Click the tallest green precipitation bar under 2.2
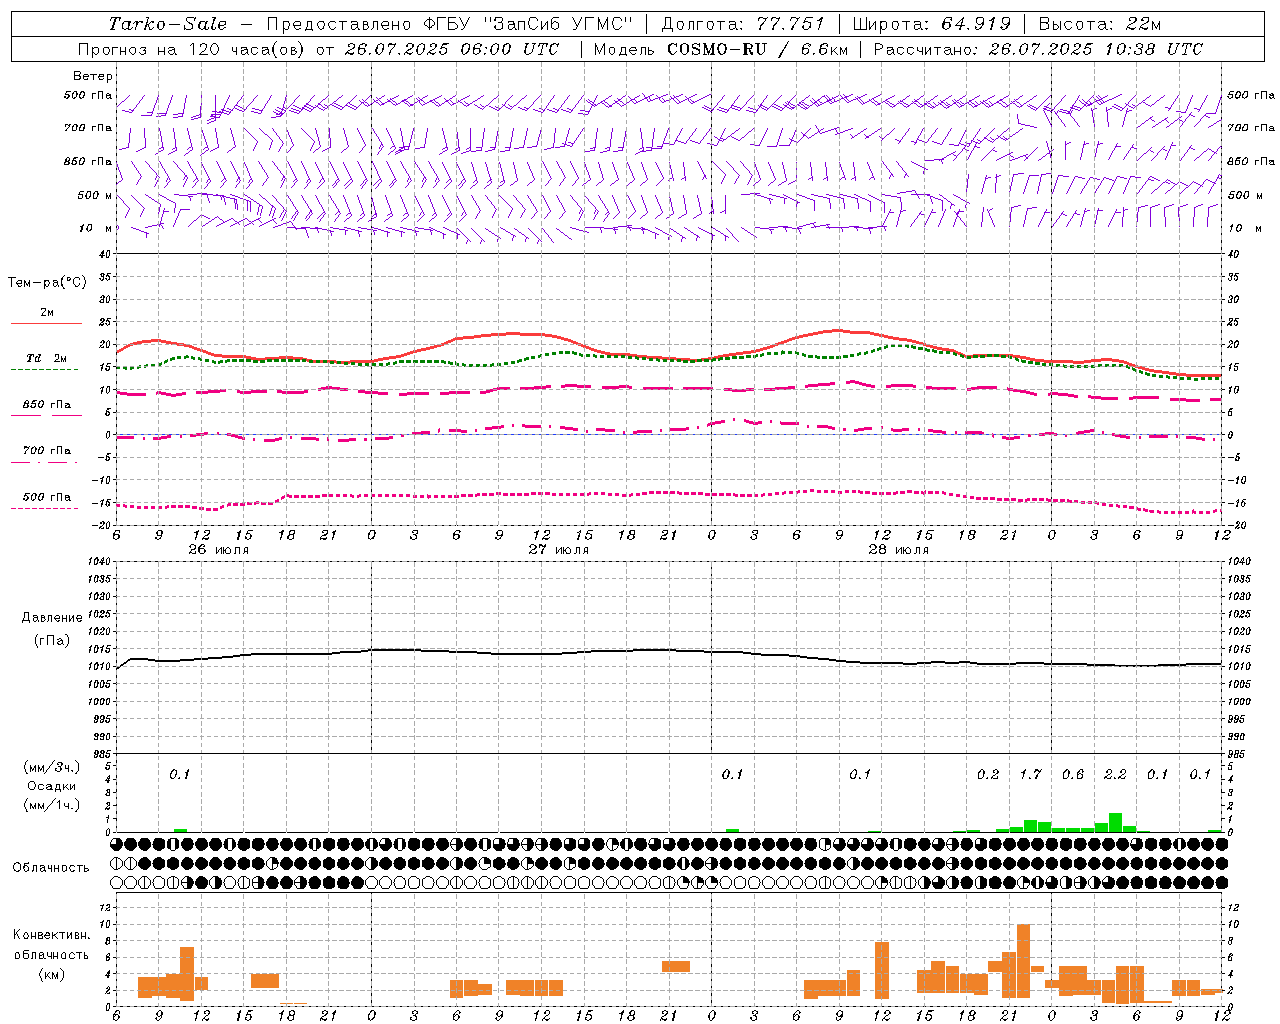The height and width of the screenshot is (1024, 1280). [1115, 822]
